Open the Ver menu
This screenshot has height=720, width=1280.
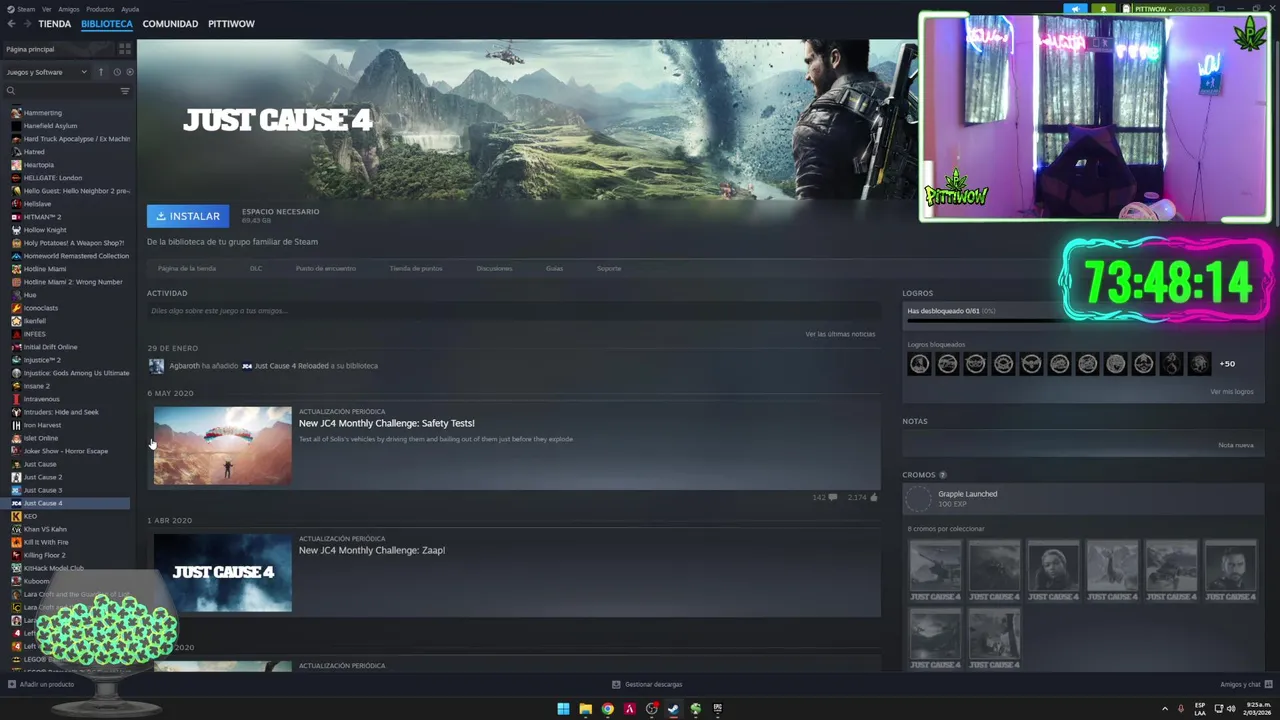click(47, 9)
